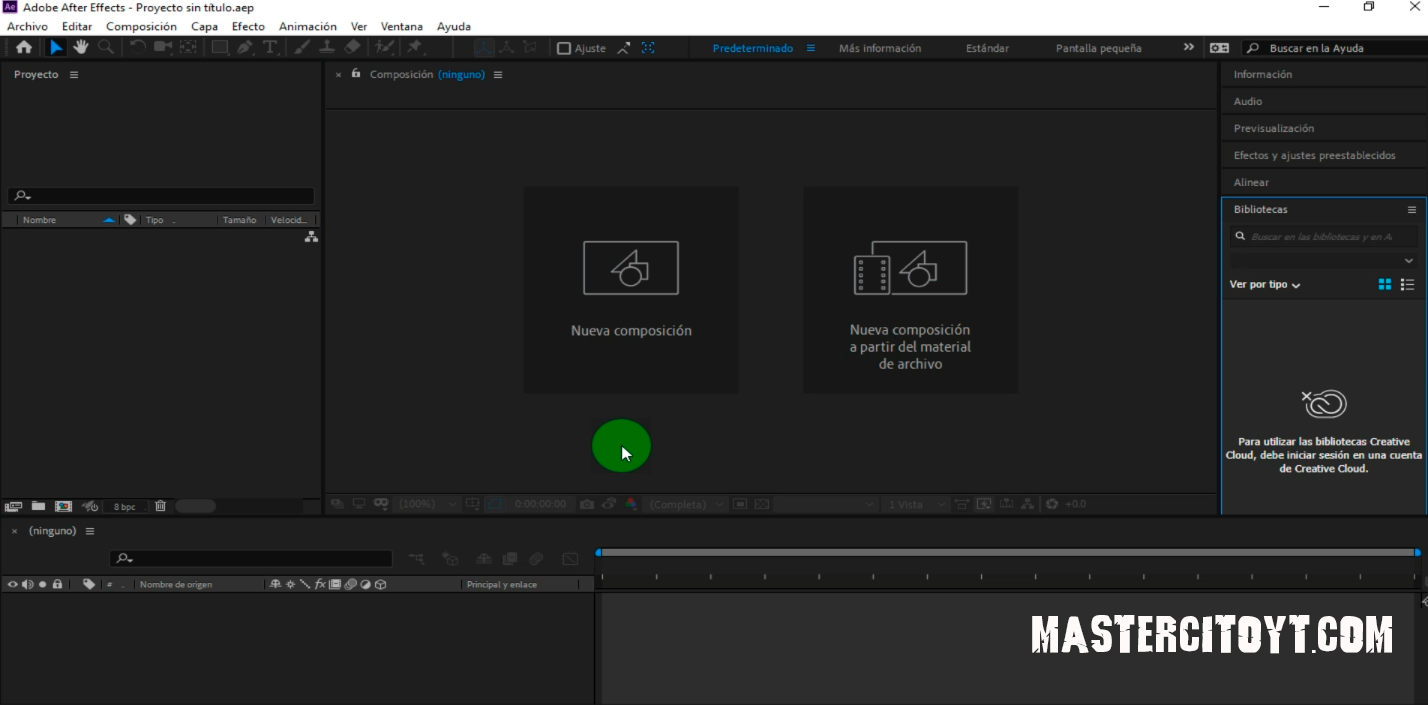Click the new folder icon in Project panel
This screenshot has height=705, width=1428.
(38, 506)
